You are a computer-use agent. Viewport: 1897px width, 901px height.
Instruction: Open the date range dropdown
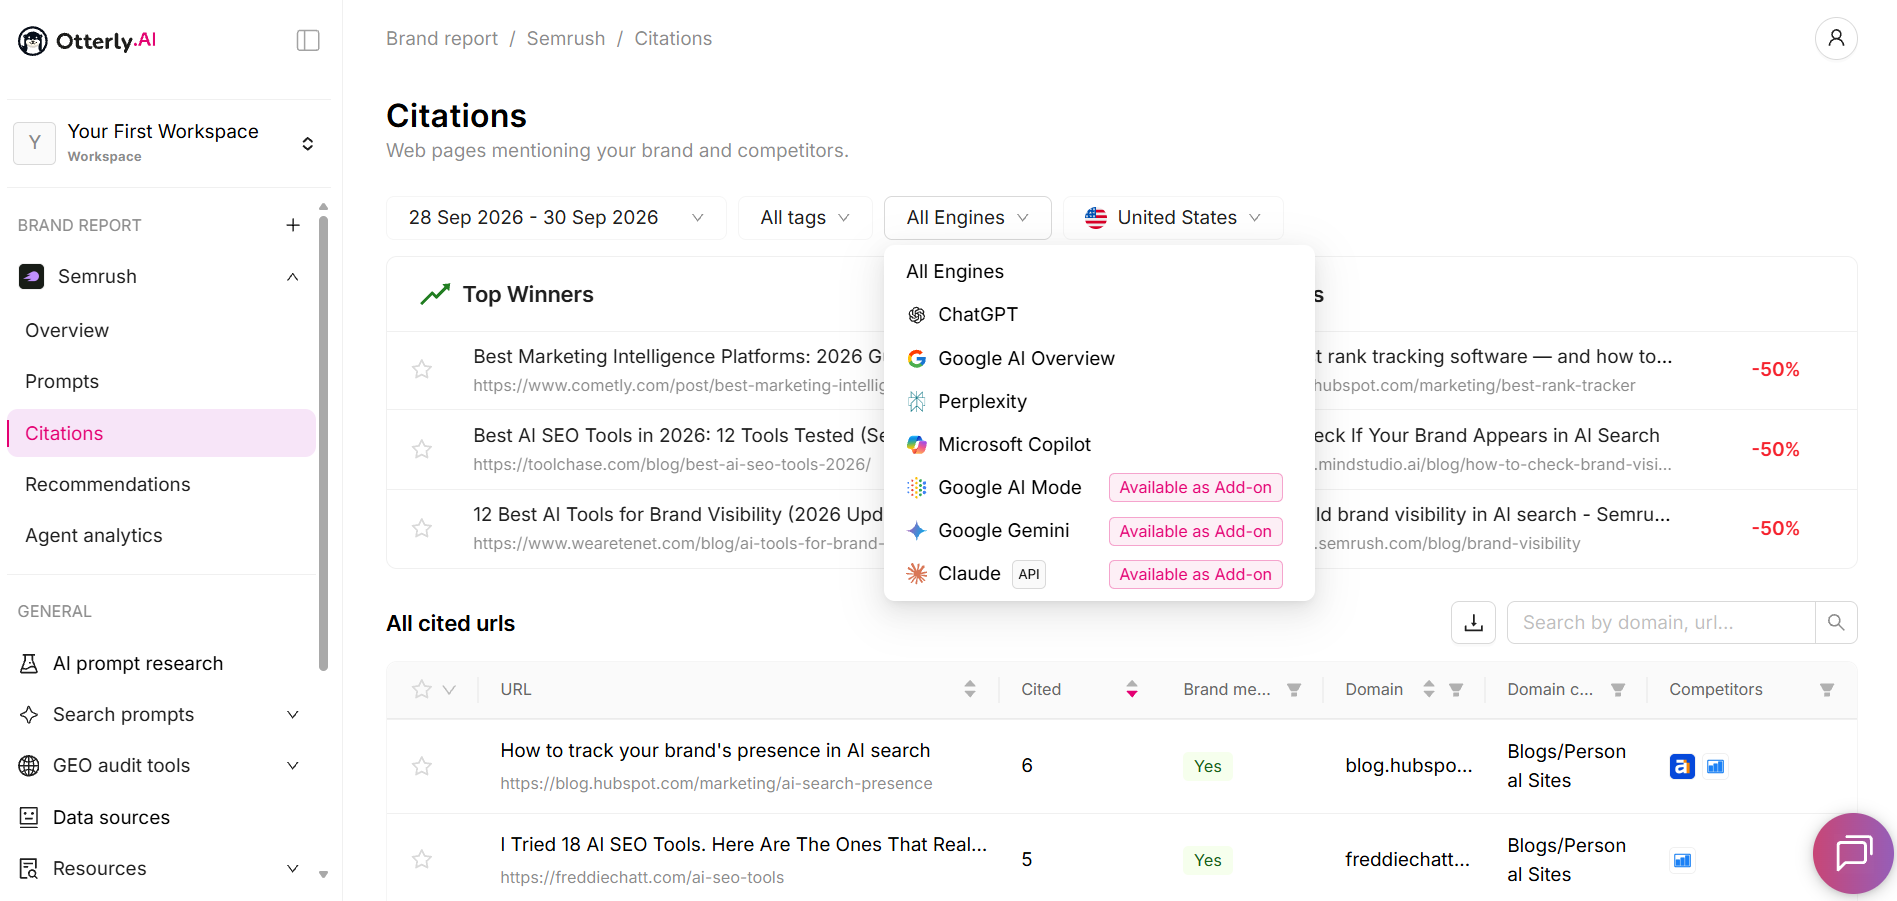(x=556, y=218)
